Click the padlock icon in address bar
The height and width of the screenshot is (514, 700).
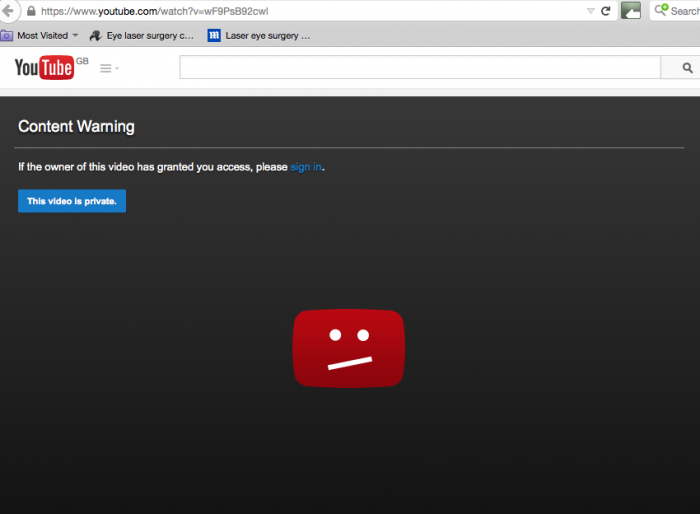coord(31,11)
